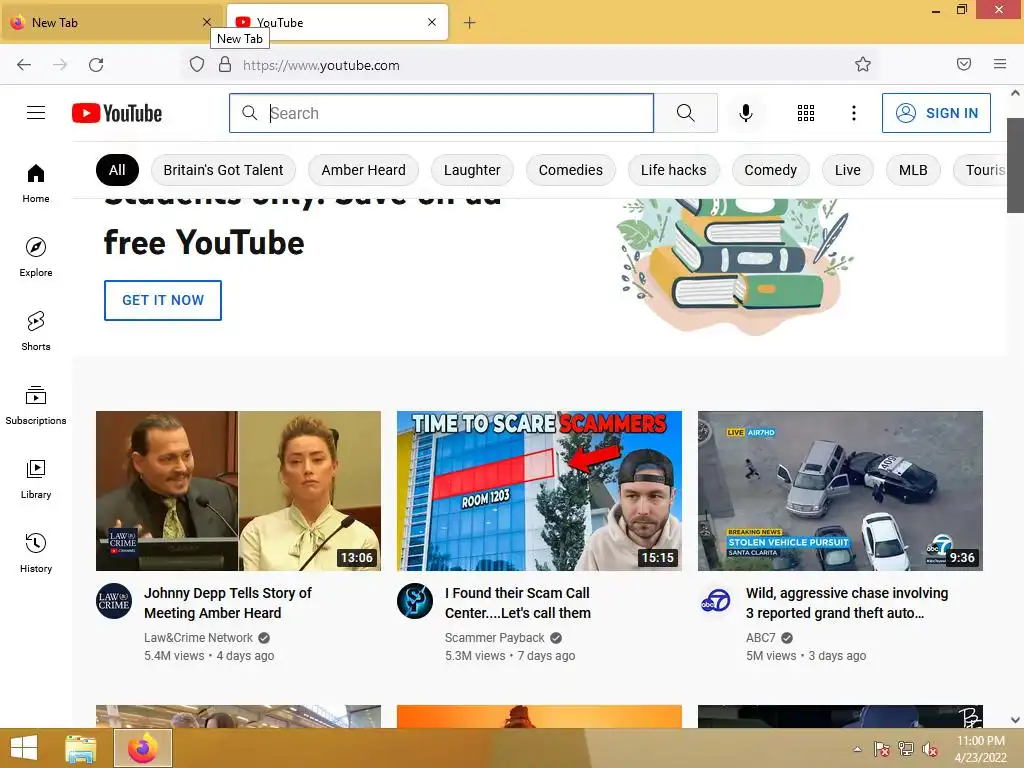Filter by Amber Heard chip
The height and width of the screenshot is (768, 1024).
pyautogui.click(x=363, y=170)
